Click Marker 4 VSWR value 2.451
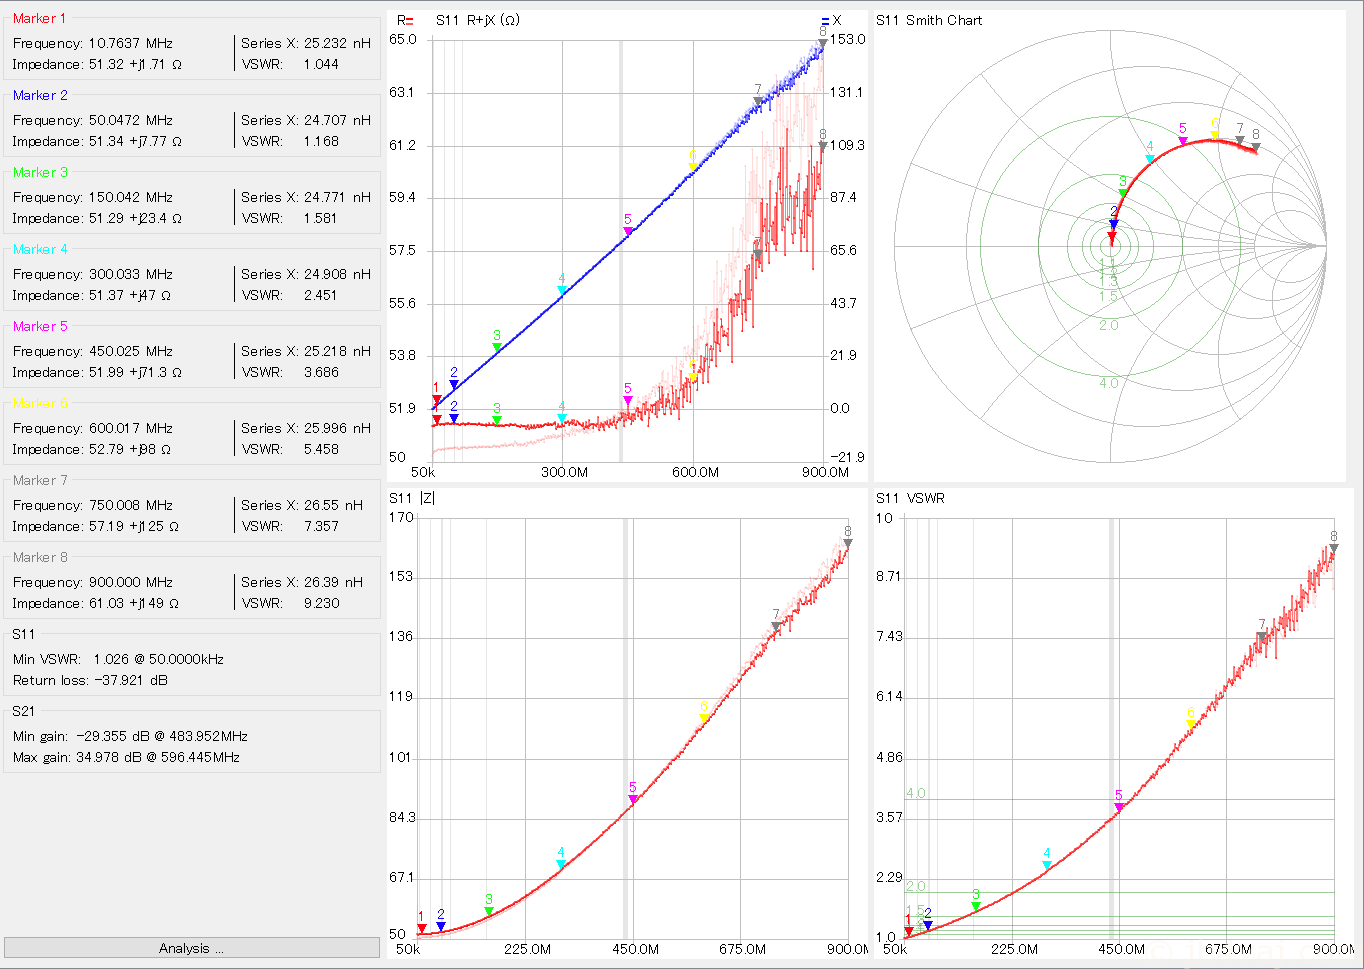 pos(321,295)
